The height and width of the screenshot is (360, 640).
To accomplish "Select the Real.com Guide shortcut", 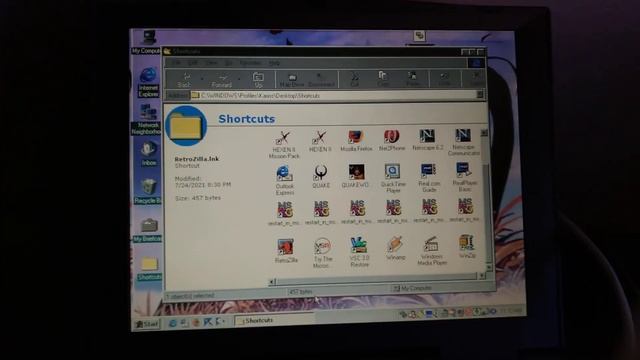I will [x=429, y=178].
